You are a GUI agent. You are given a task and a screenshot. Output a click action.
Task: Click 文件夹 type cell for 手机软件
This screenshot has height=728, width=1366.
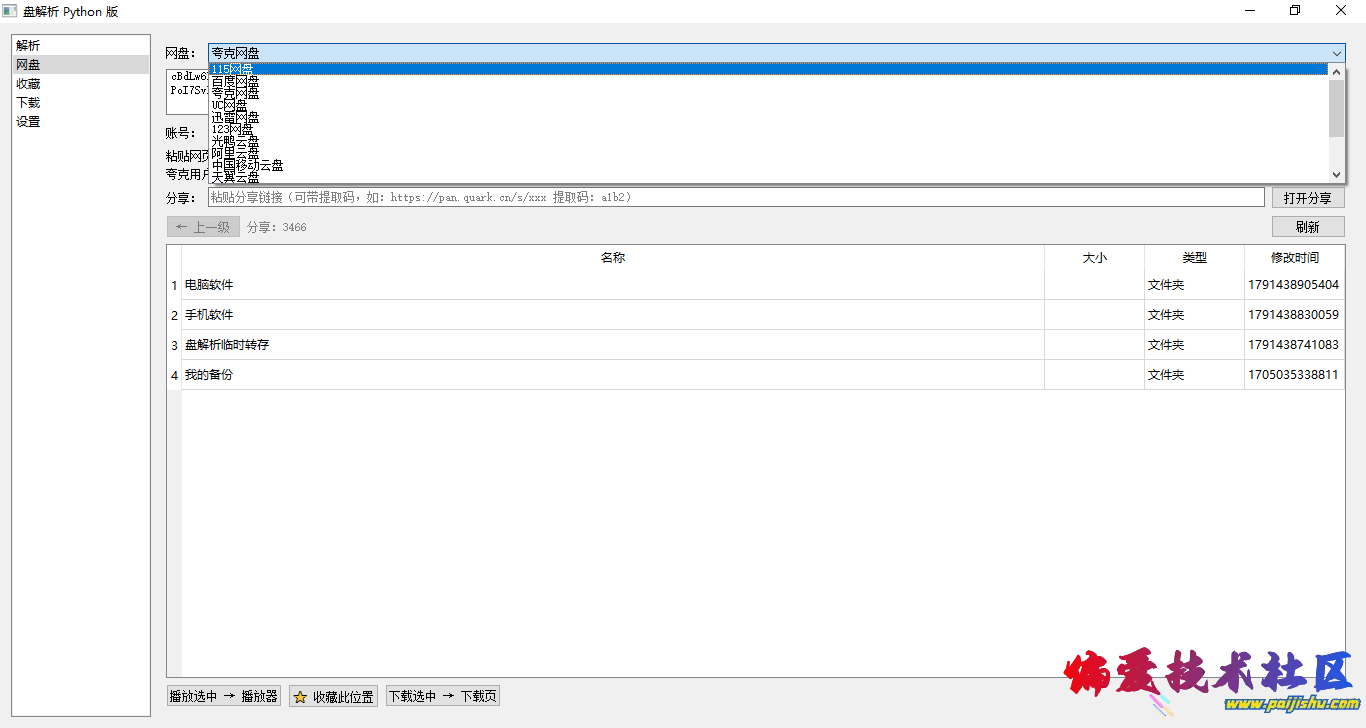1195,315
